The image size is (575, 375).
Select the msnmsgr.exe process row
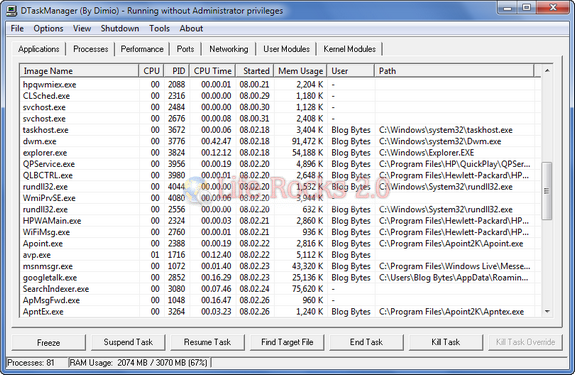[x=280, y=266]
